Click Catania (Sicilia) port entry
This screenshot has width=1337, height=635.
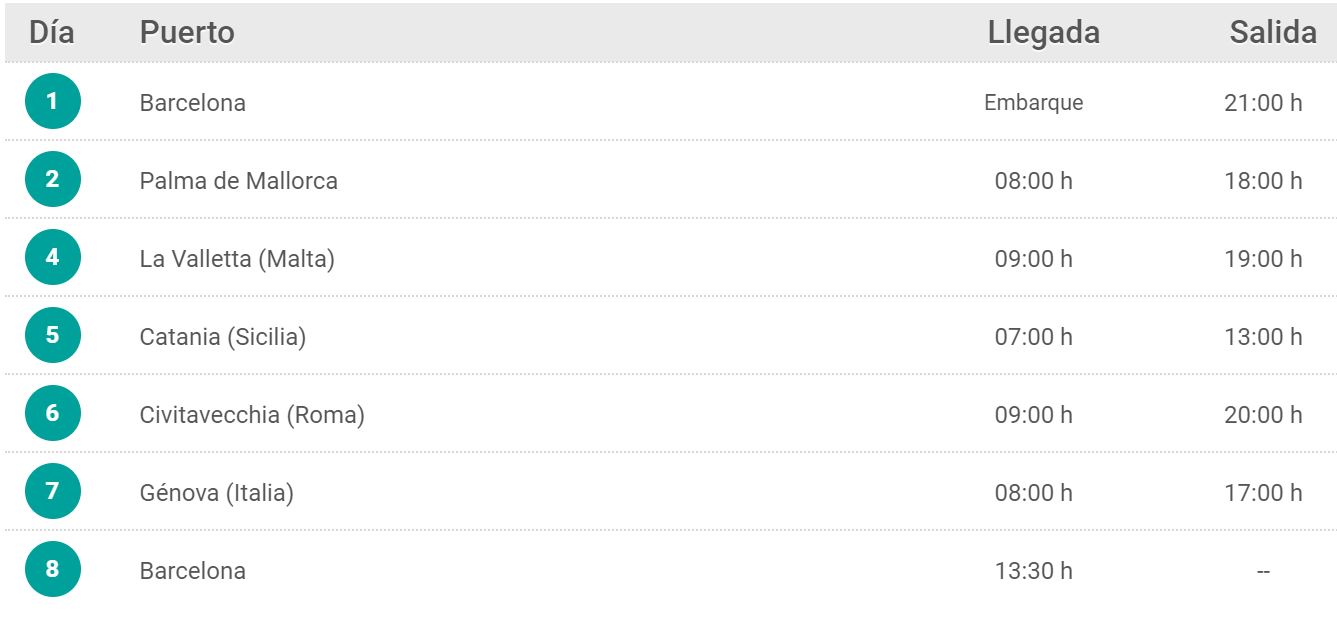tap(223, 337)
